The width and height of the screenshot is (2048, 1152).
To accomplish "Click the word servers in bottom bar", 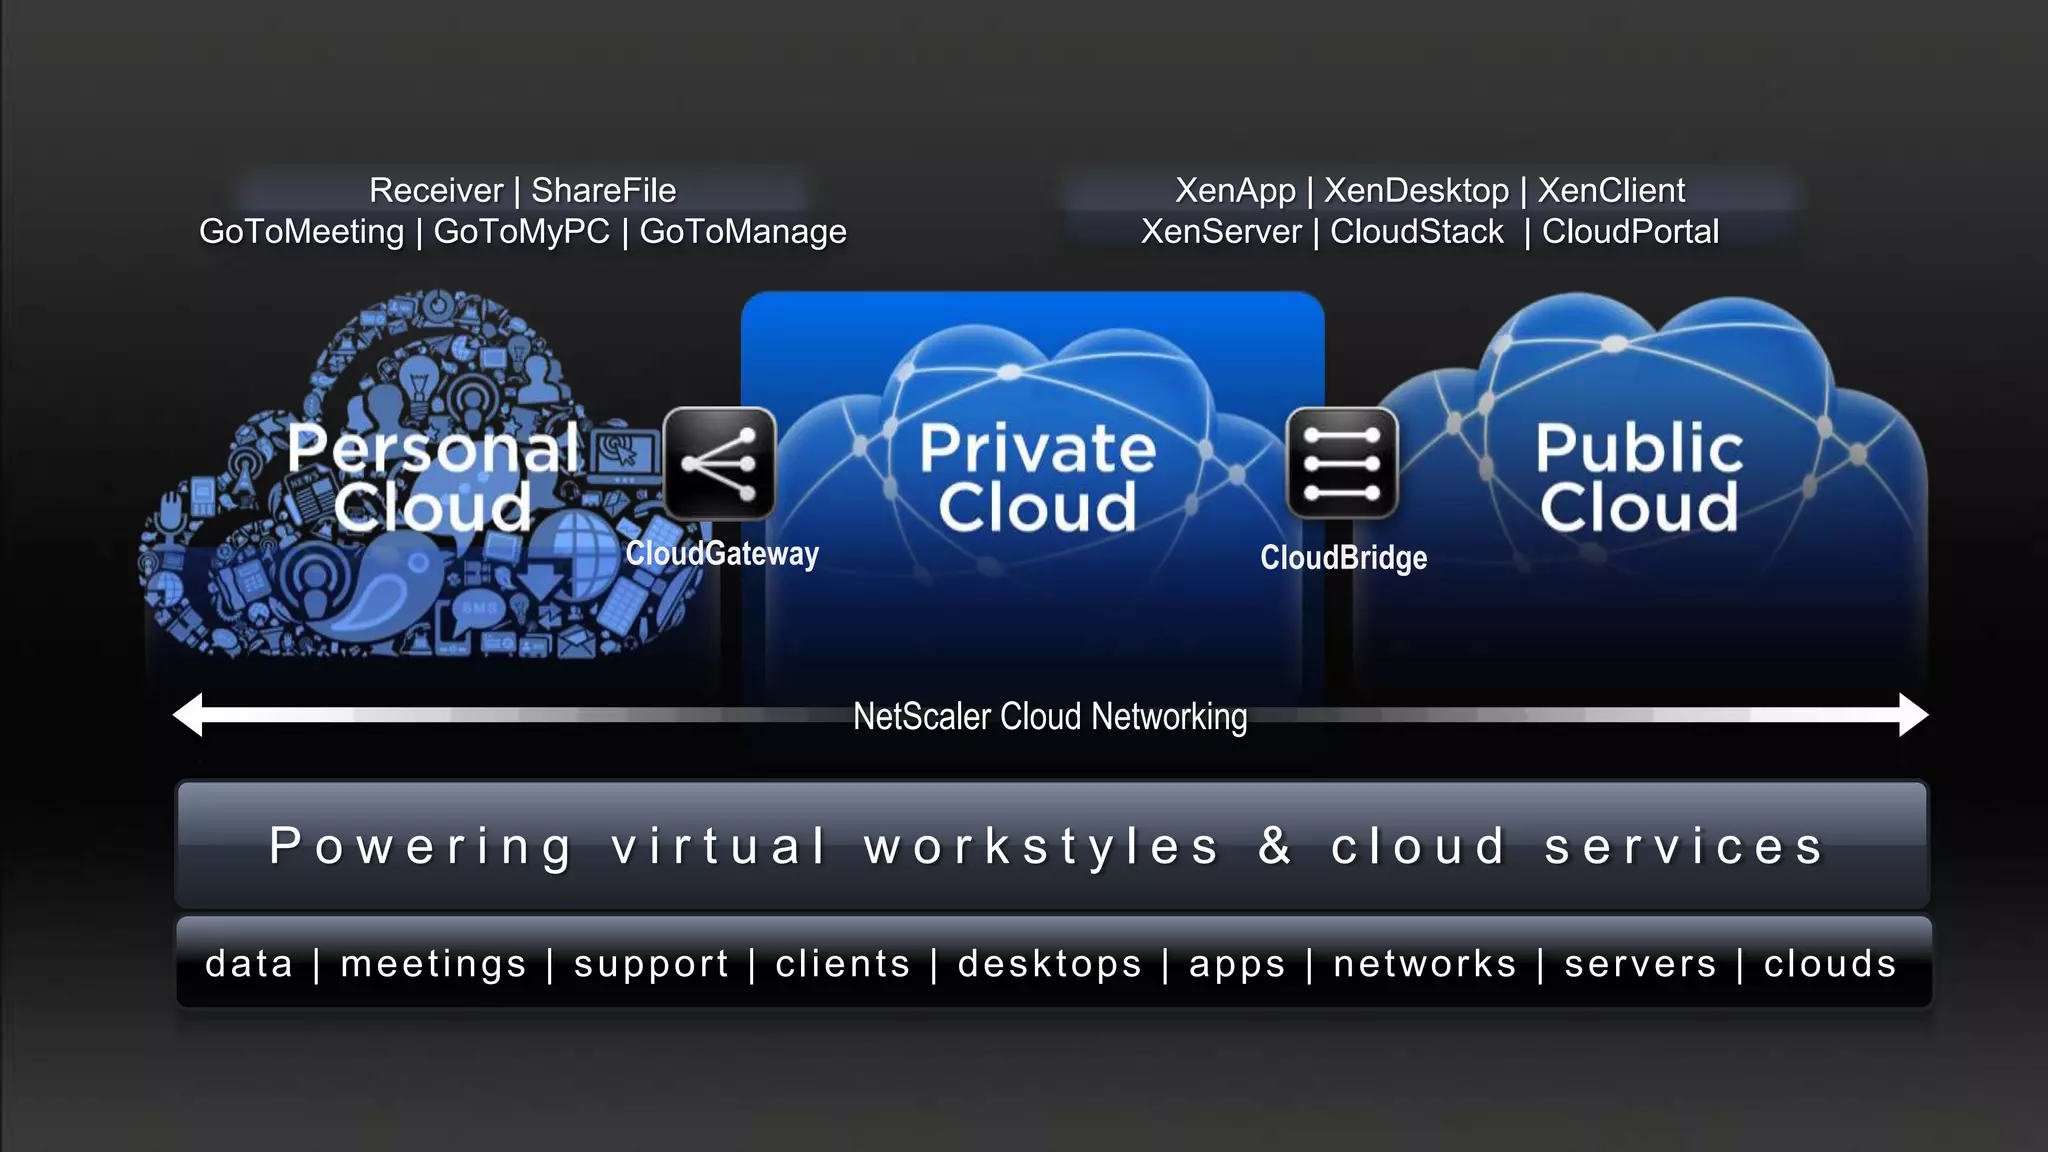I will click(x=1640, y=965).
